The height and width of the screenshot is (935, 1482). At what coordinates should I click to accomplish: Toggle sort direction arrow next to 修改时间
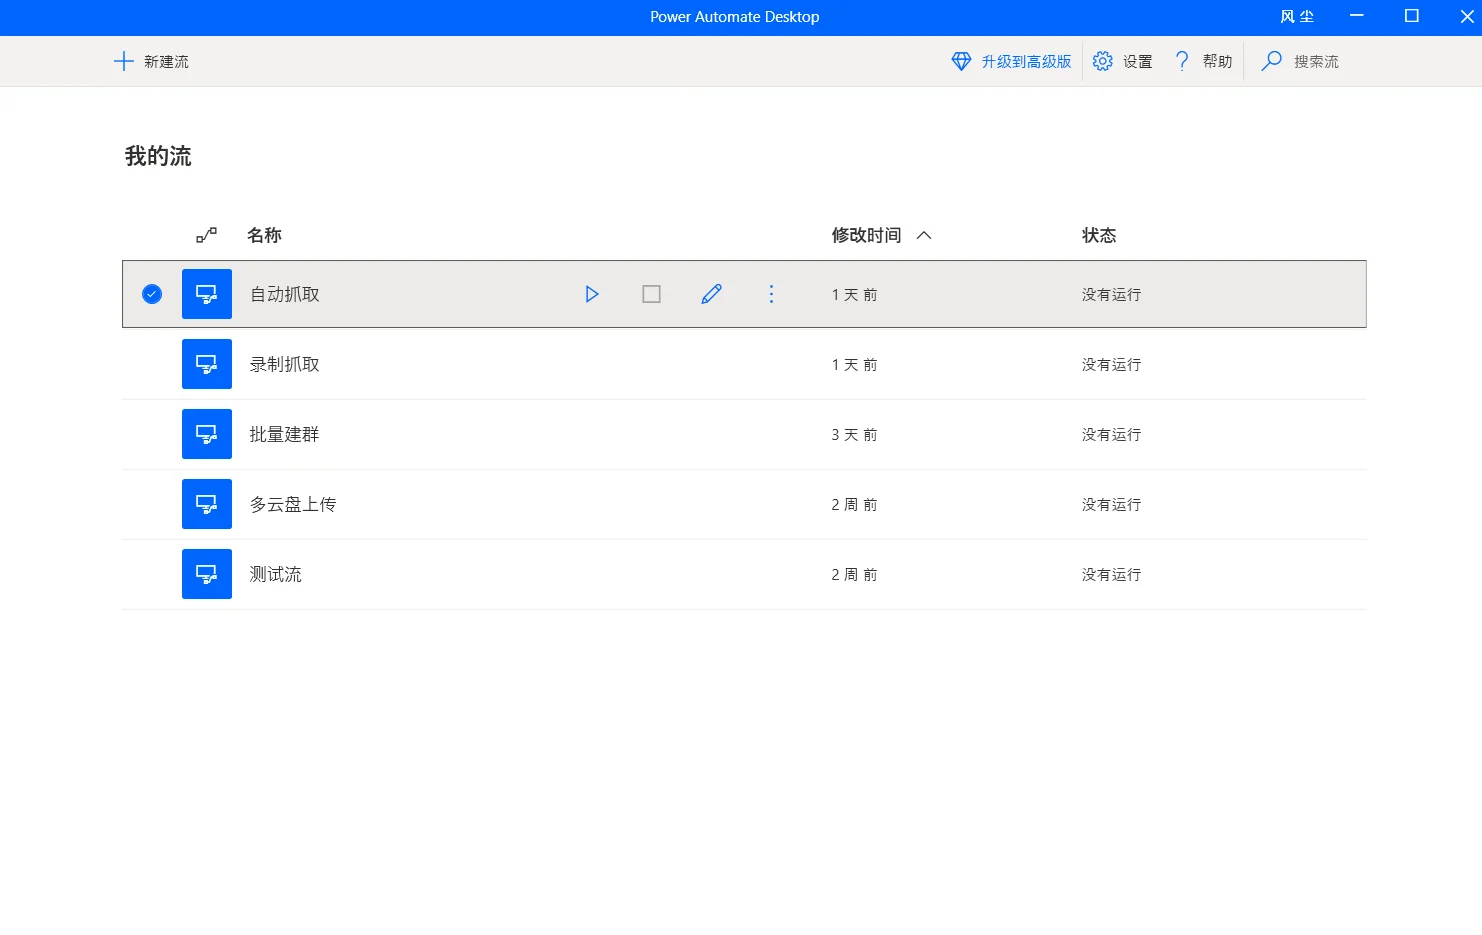(924, 235)
